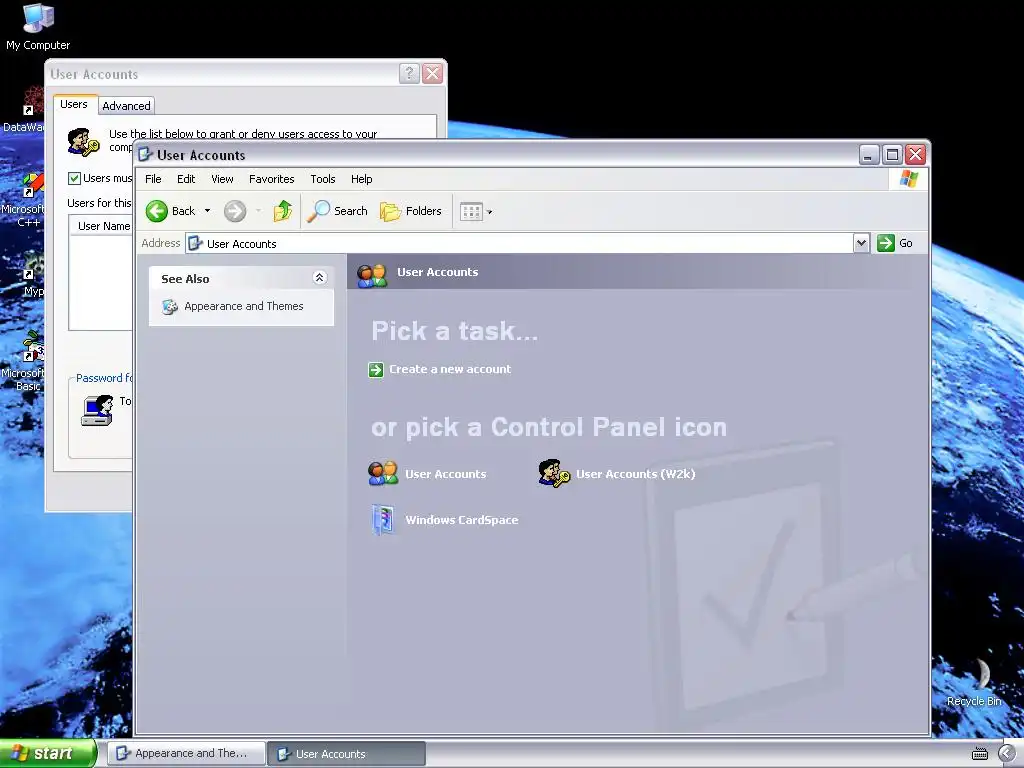The width and height of the screenshot is (1024, 768).
Task: Toggle 'Users must' checkbox in dialog
Action: point(74,178)
